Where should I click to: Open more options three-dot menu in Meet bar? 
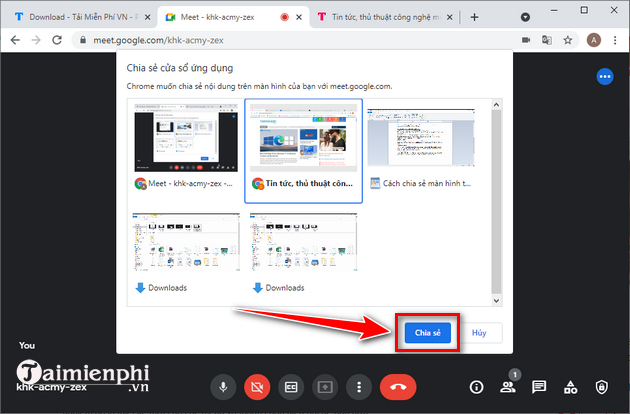[359, 387]
